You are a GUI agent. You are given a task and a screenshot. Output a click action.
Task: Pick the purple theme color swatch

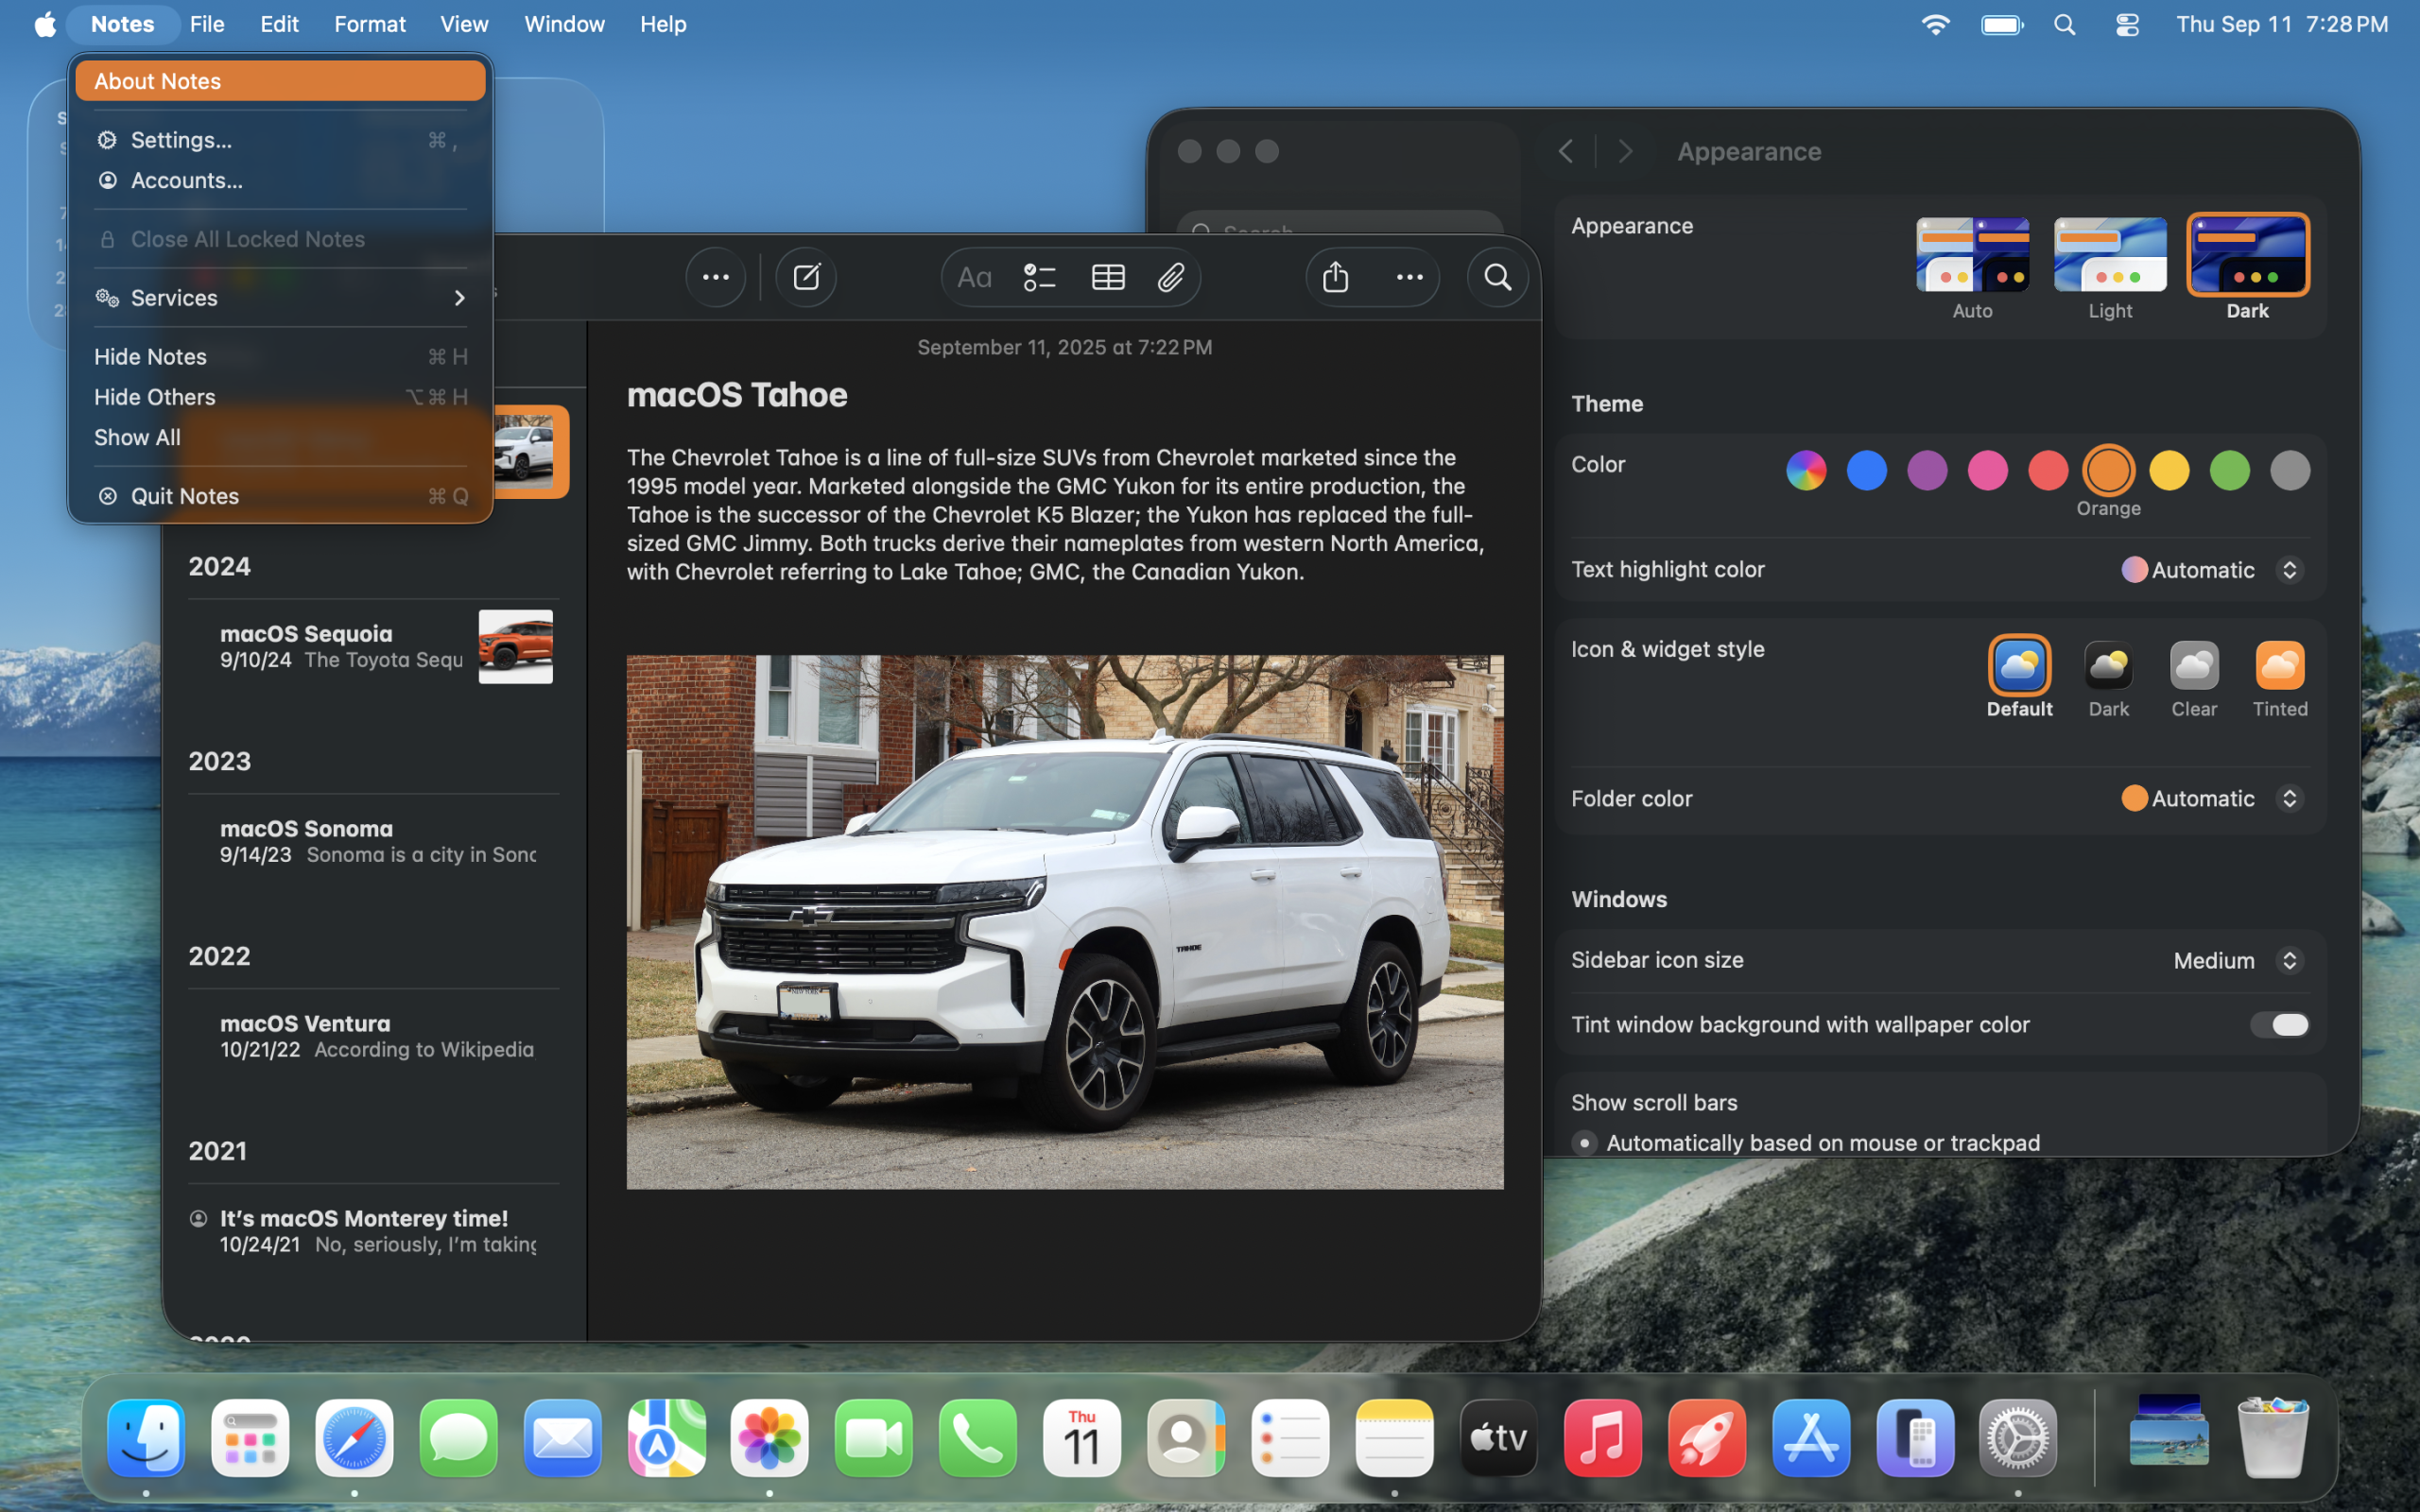pyautogui.click(x=1927, y=470)
